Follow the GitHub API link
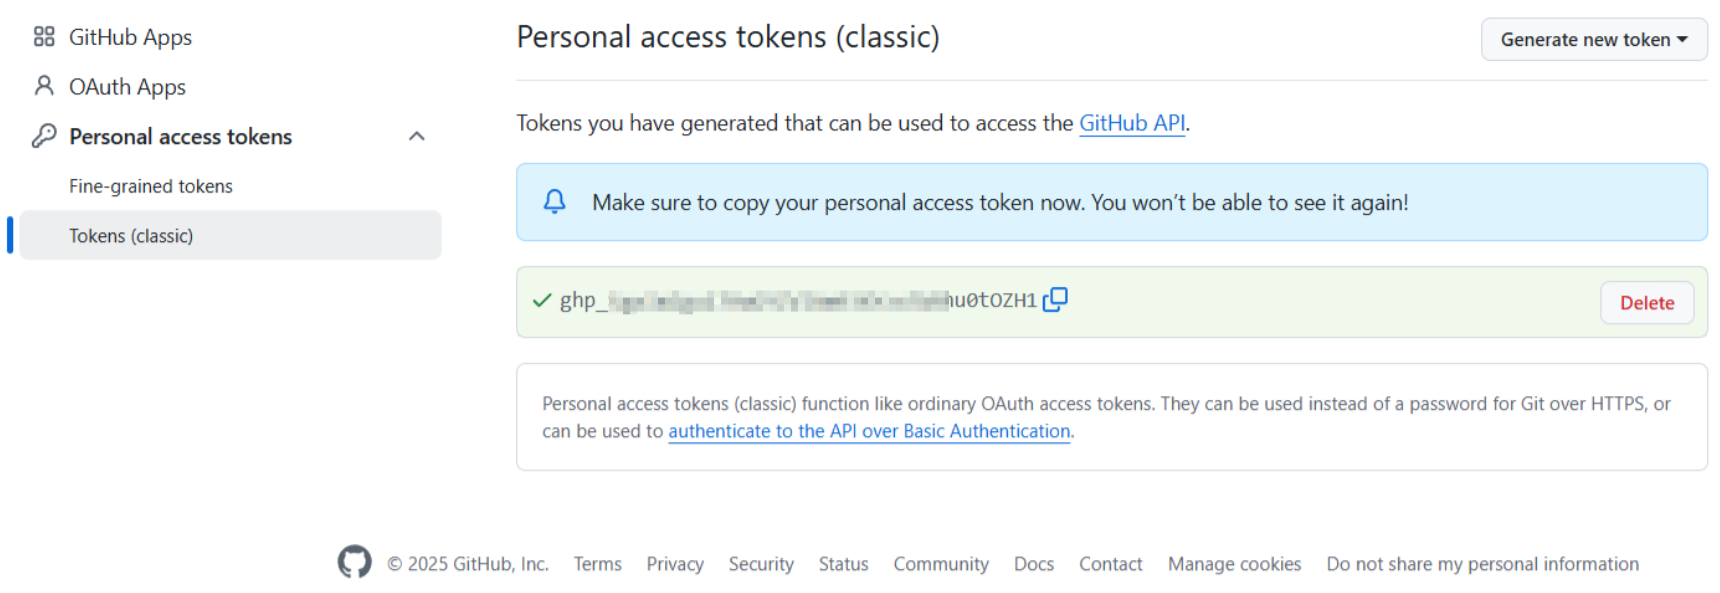The image size is (1720, 593). (1131, 123)
